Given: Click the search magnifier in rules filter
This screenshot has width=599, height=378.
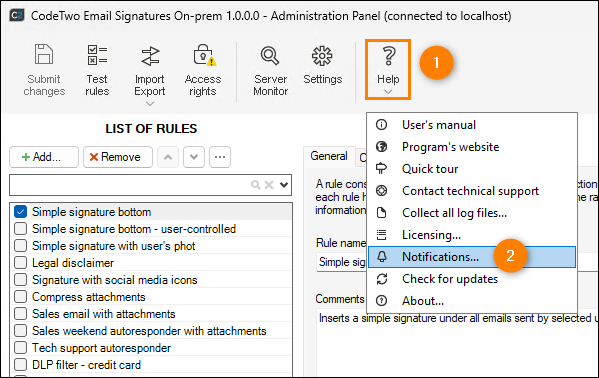Looking at the screenshot, I should pyautogui.click(x=256, y=185).
